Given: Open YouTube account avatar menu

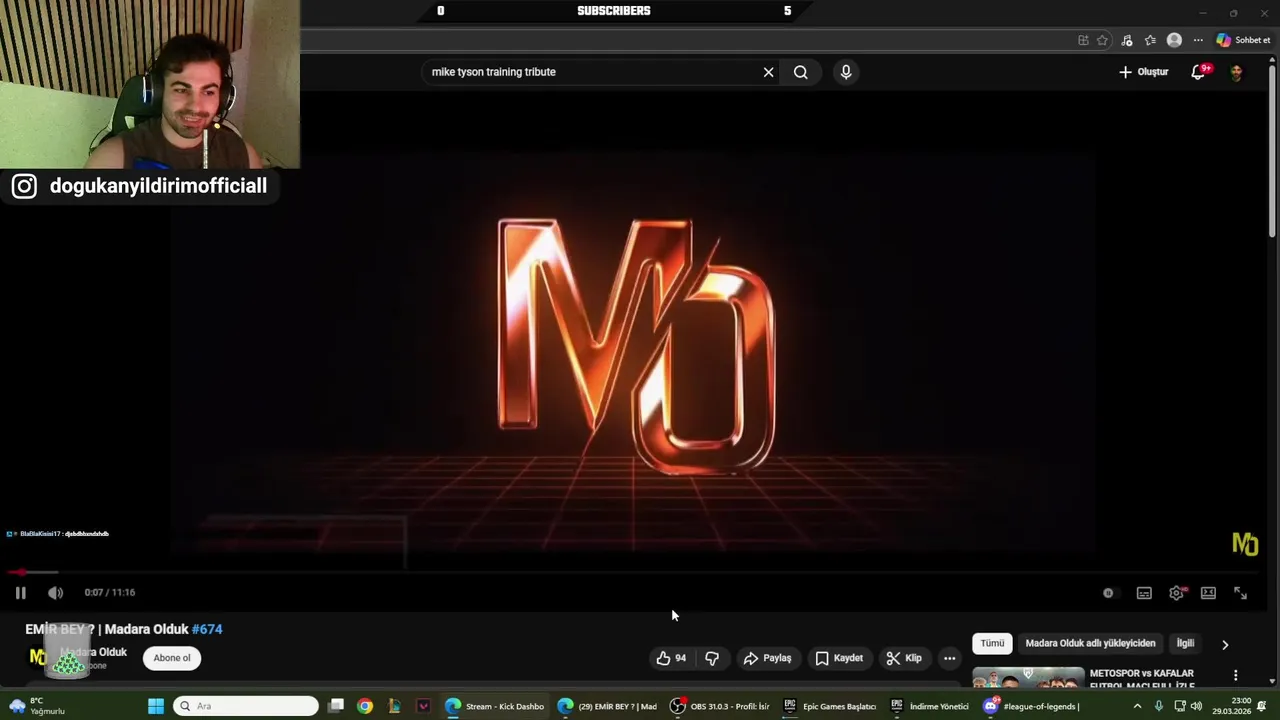Looking at the screenshot, I should pyautogui.click(x=1236, y=72).
